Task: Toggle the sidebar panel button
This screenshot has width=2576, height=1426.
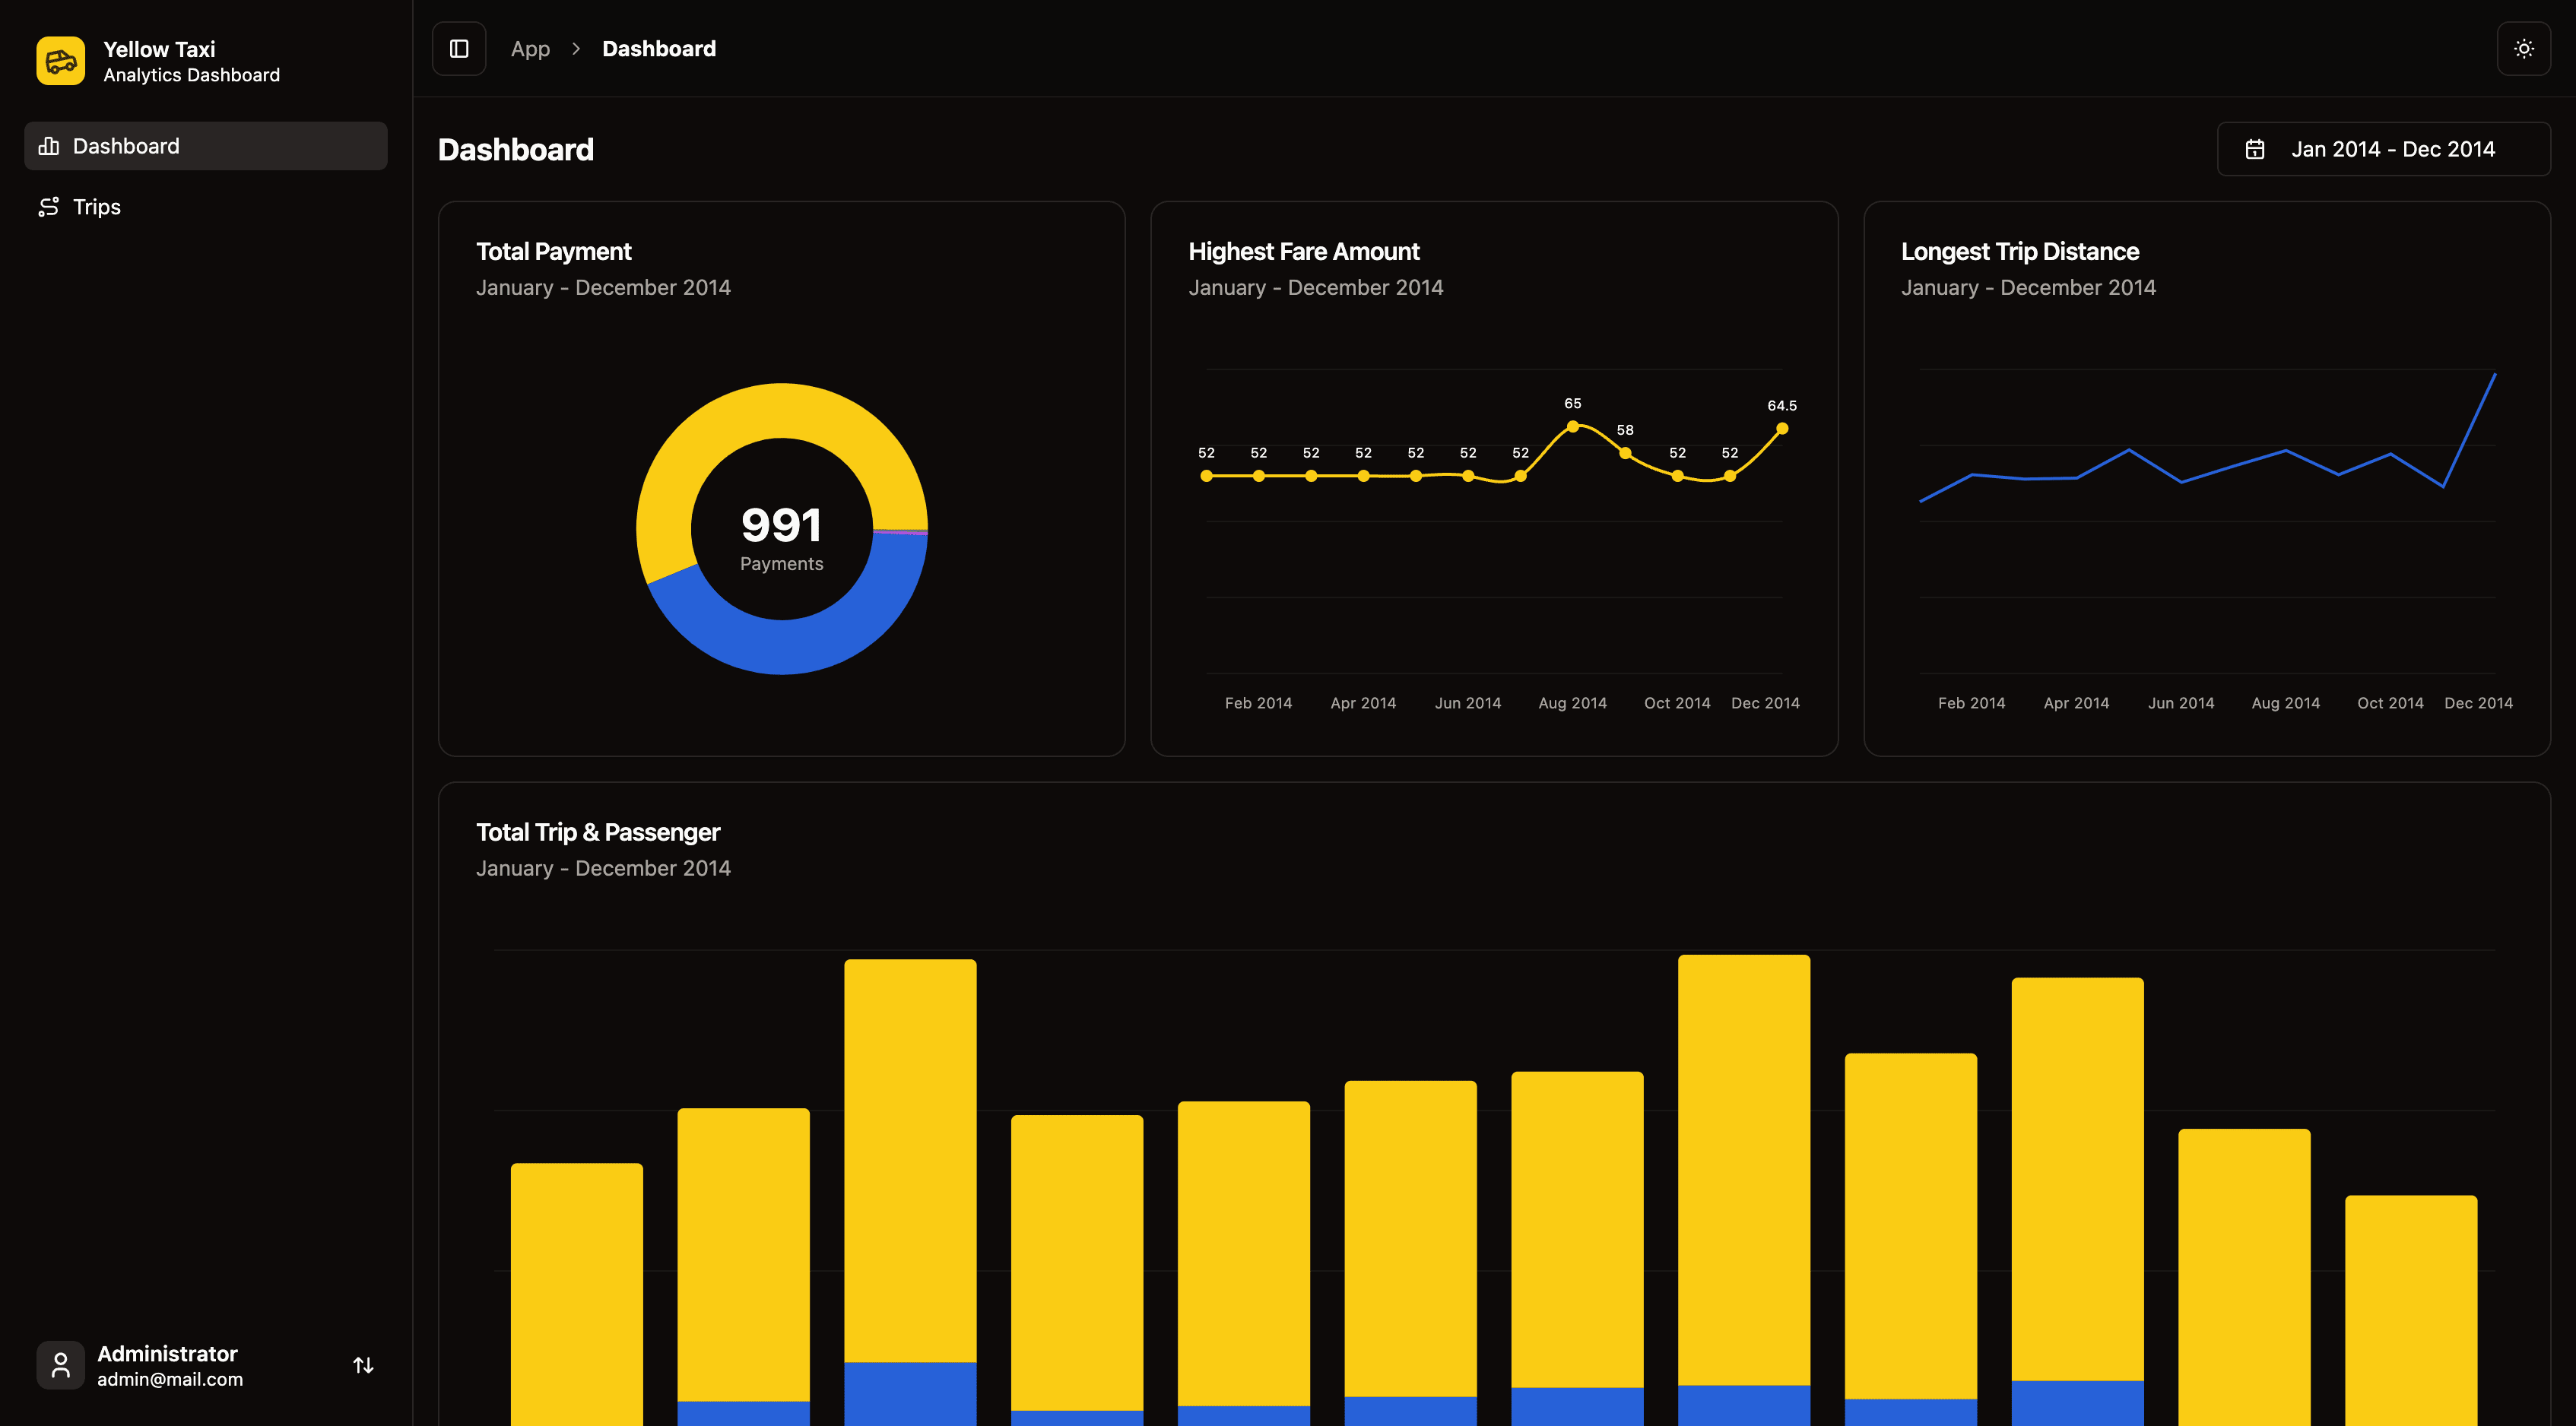Action: tap(459, 49)
